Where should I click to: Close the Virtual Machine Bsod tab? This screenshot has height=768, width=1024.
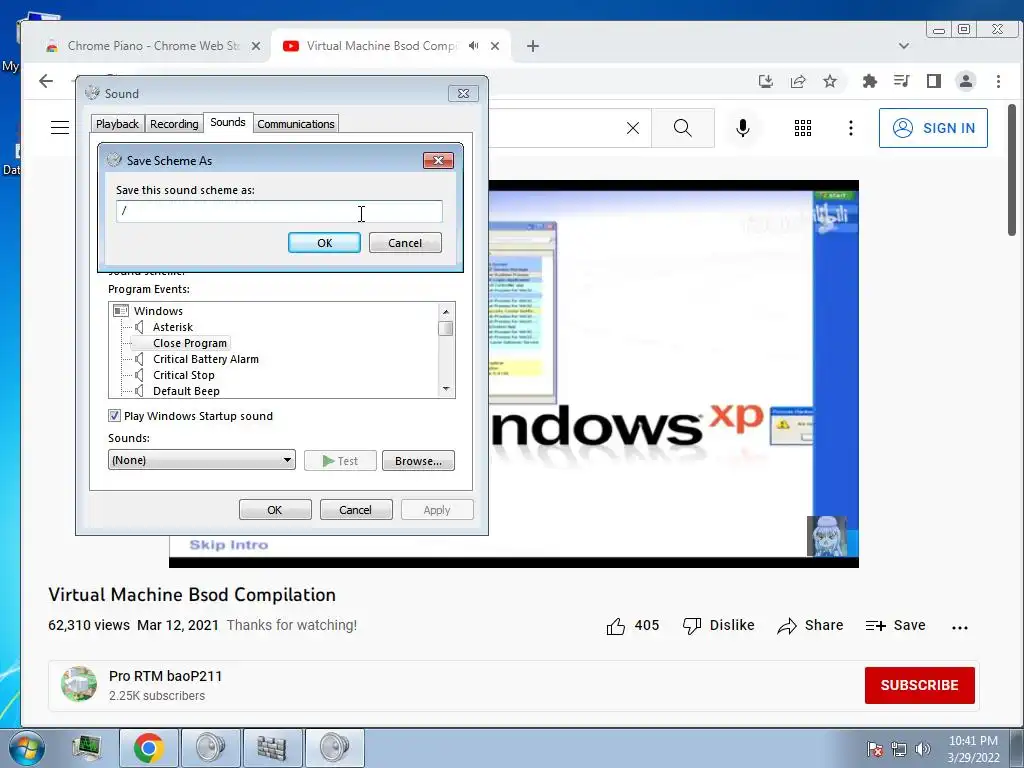coord(495,46)
